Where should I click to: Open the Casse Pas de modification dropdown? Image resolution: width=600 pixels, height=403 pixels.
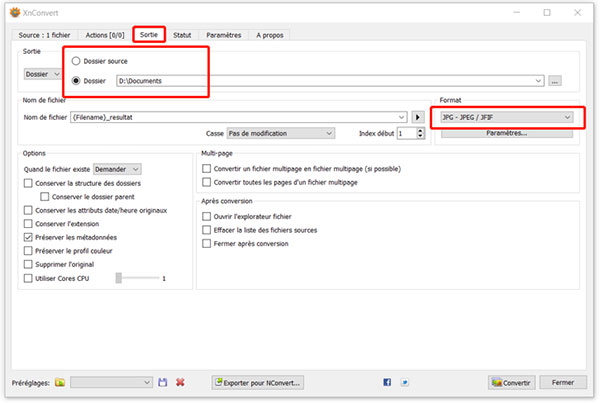[280, 134]
